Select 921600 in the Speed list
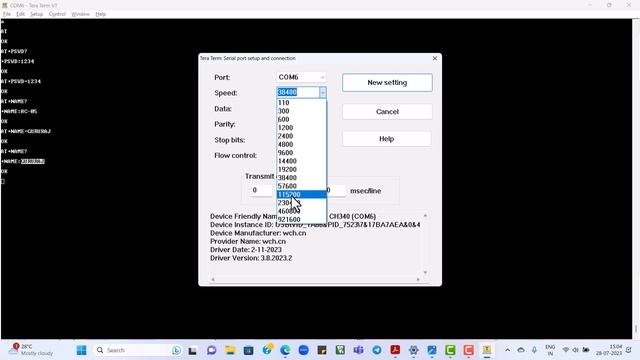640x360 pixels. [x=301, y=220]
